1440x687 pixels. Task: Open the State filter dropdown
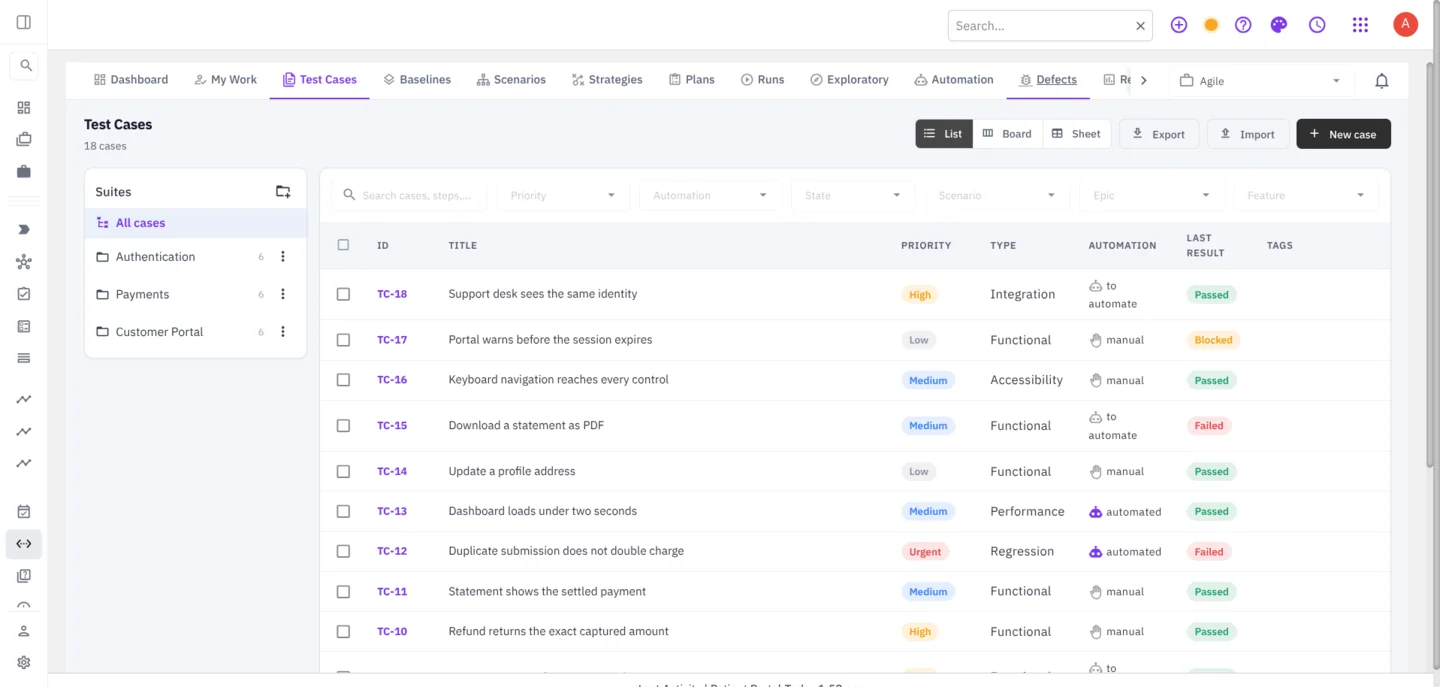pyautogui.click(x=853, y=195)
